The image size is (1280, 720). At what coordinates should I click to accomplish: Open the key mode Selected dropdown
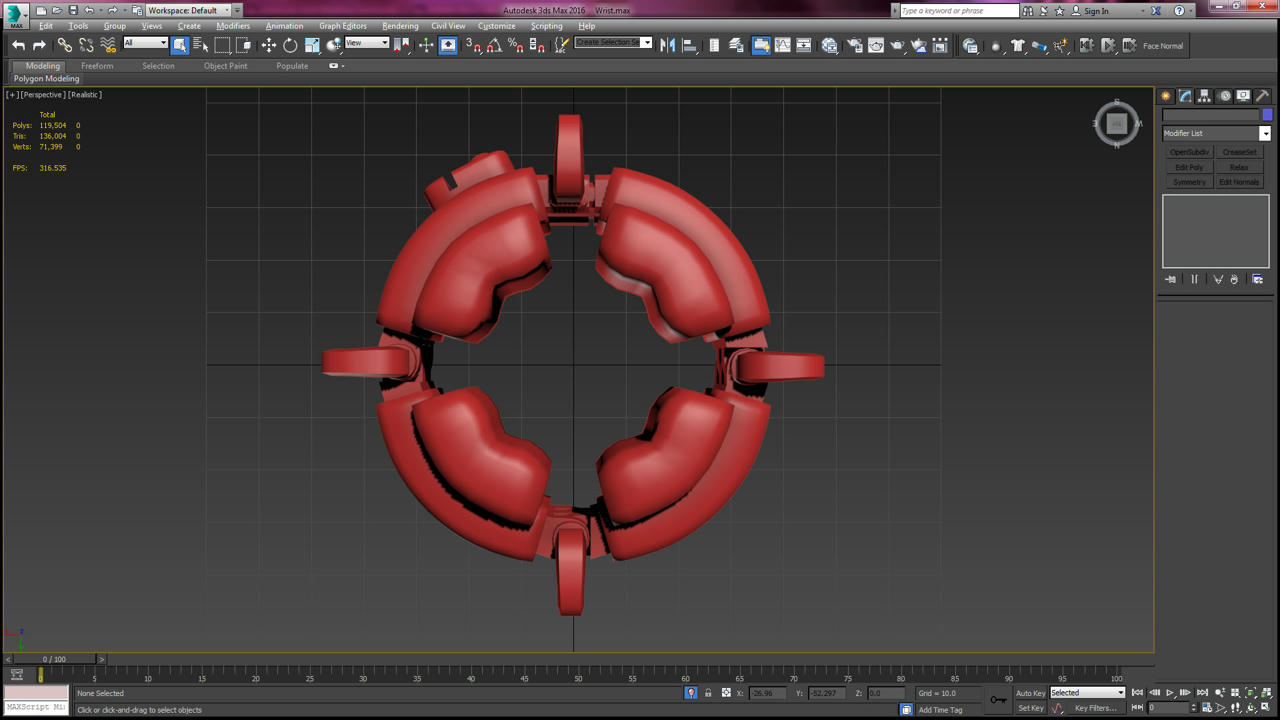pyautogui.click(x=1087, y=693)
